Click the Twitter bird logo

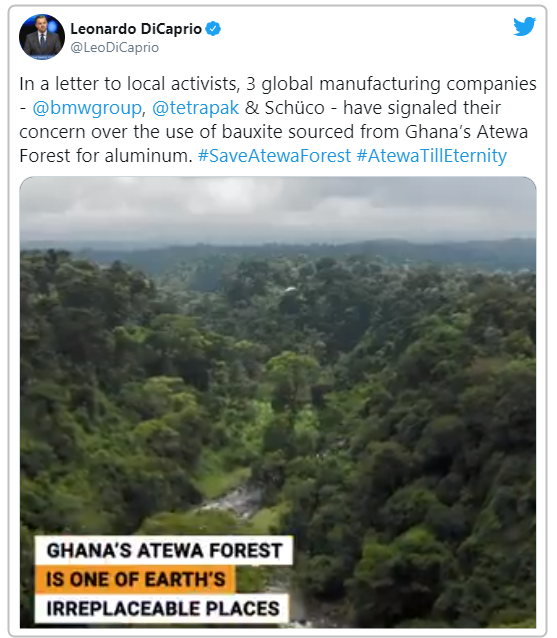pyautogui.click(x=524, y=27)
